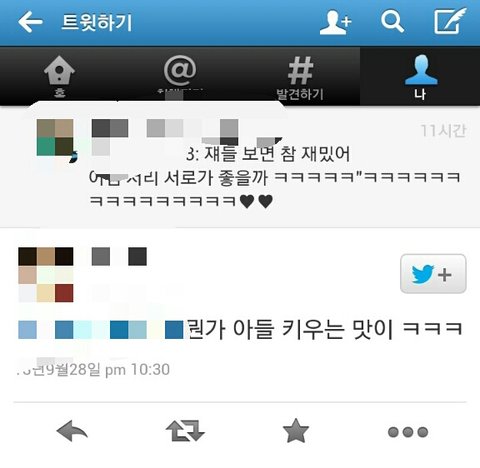Open the tweet author's pixelated avatar
480x468 pixels.
point(46,275)
